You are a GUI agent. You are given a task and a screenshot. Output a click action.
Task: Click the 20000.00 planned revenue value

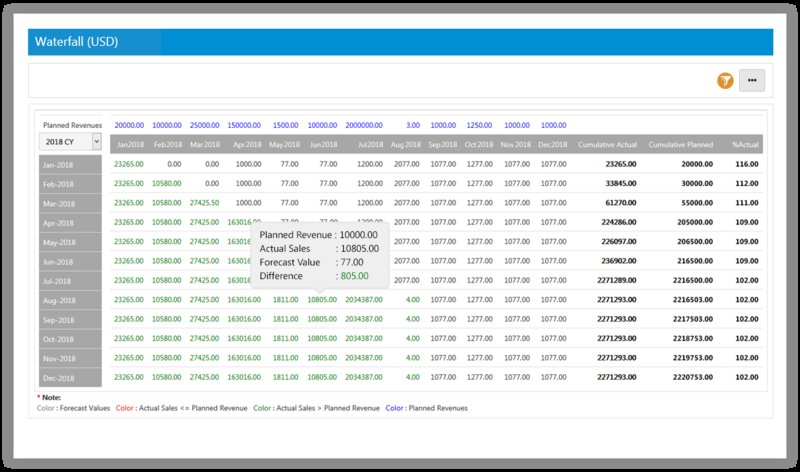(129, 125)
